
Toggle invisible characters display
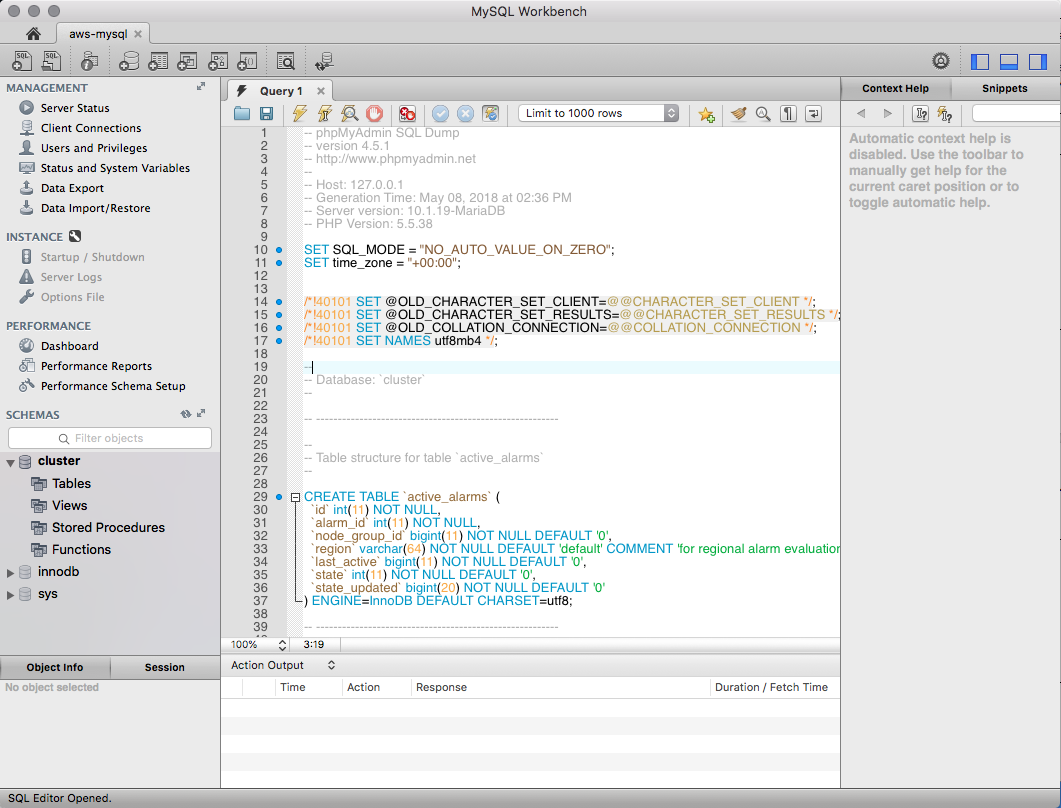coord(788,114)
